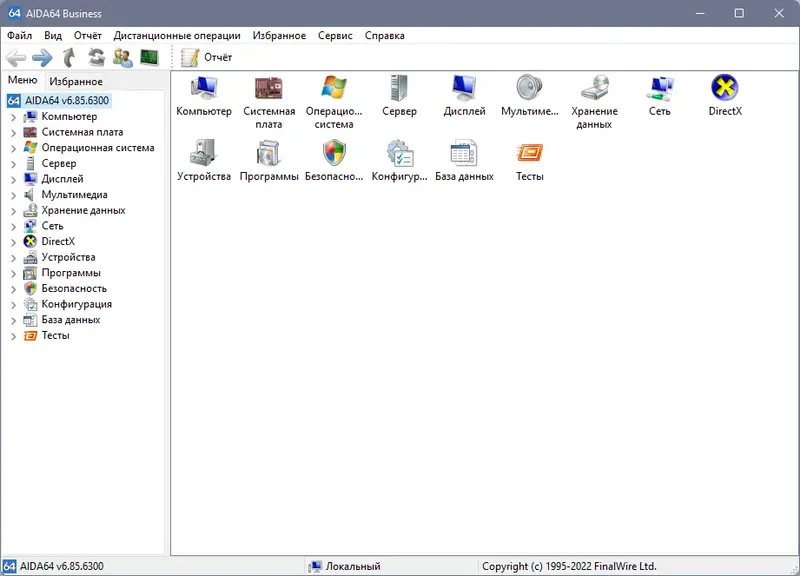This screenshot has width=800, height=576.
Task: Click the users toolbar icon
Action: 123,57
